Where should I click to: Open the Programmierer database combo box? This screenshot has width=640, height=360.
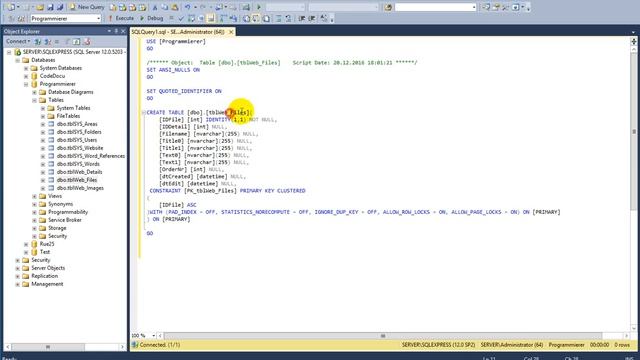click(65, 19)
